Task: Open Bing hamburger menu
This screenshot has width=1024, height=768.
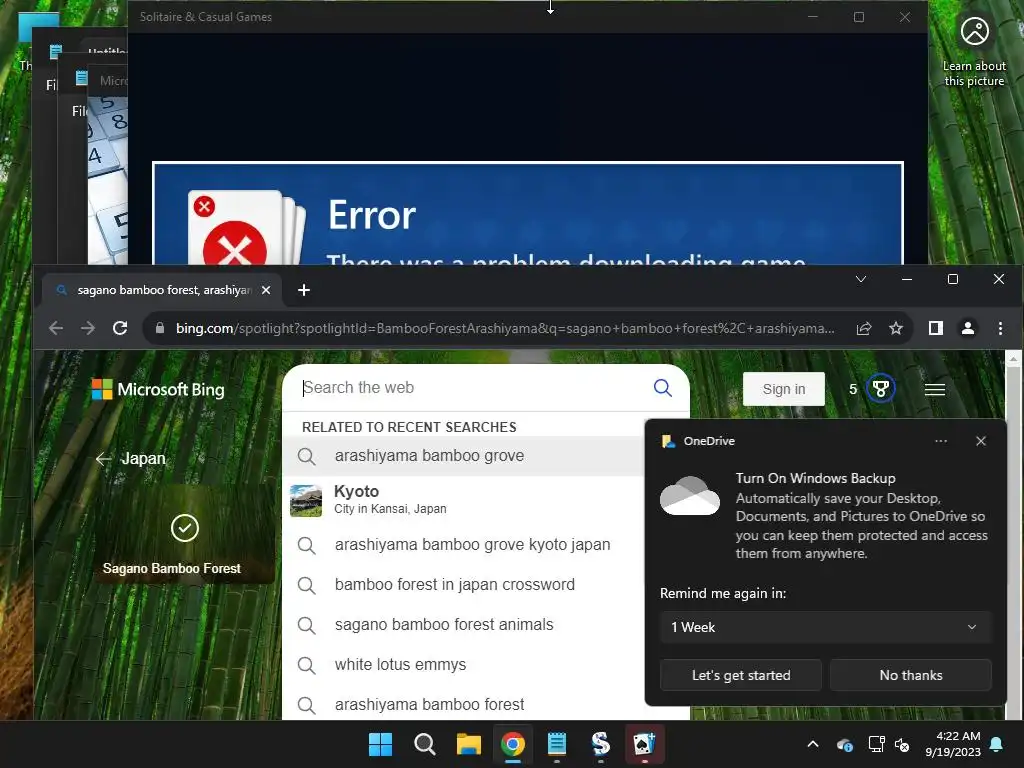Action: pyautogui.click(x=935, y=389)
